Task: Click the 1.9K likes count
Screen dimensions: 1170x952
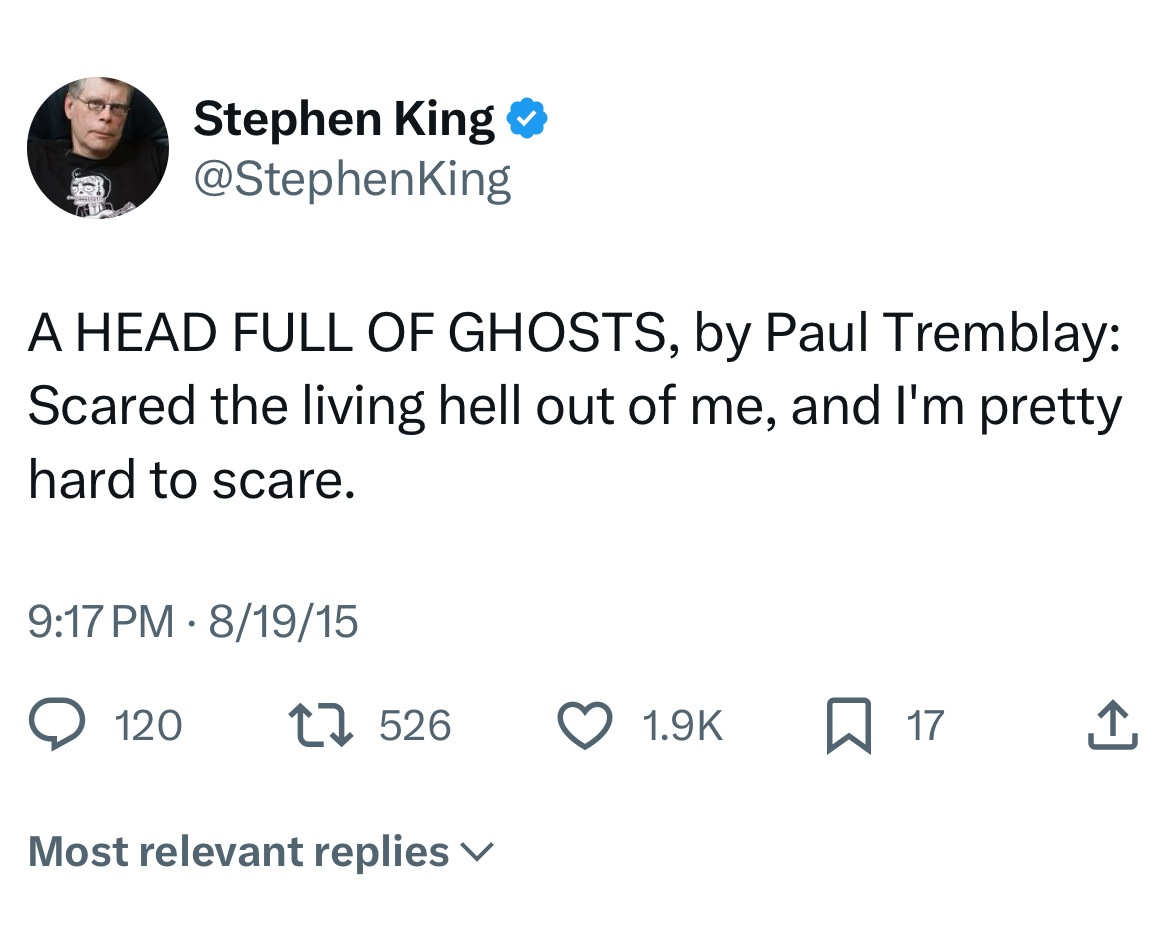Action: (x=682, y=725)
